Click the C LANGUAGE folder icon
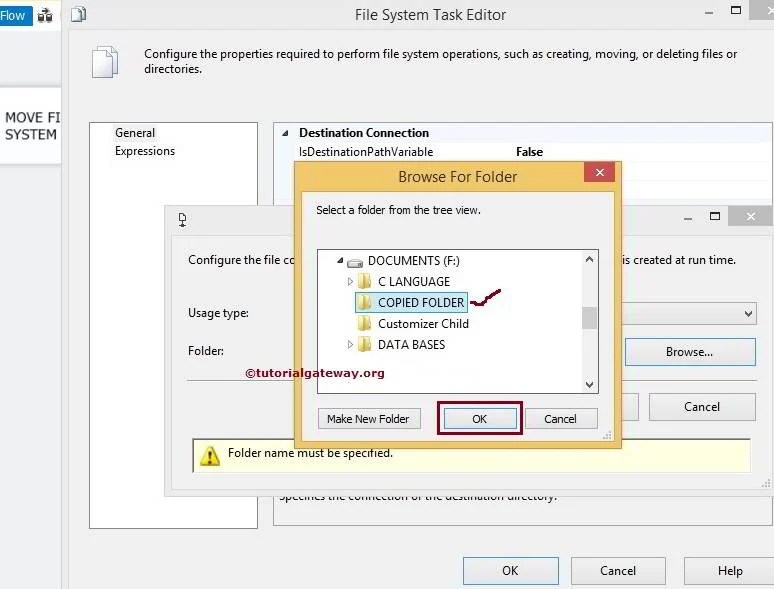 [364, 281]
